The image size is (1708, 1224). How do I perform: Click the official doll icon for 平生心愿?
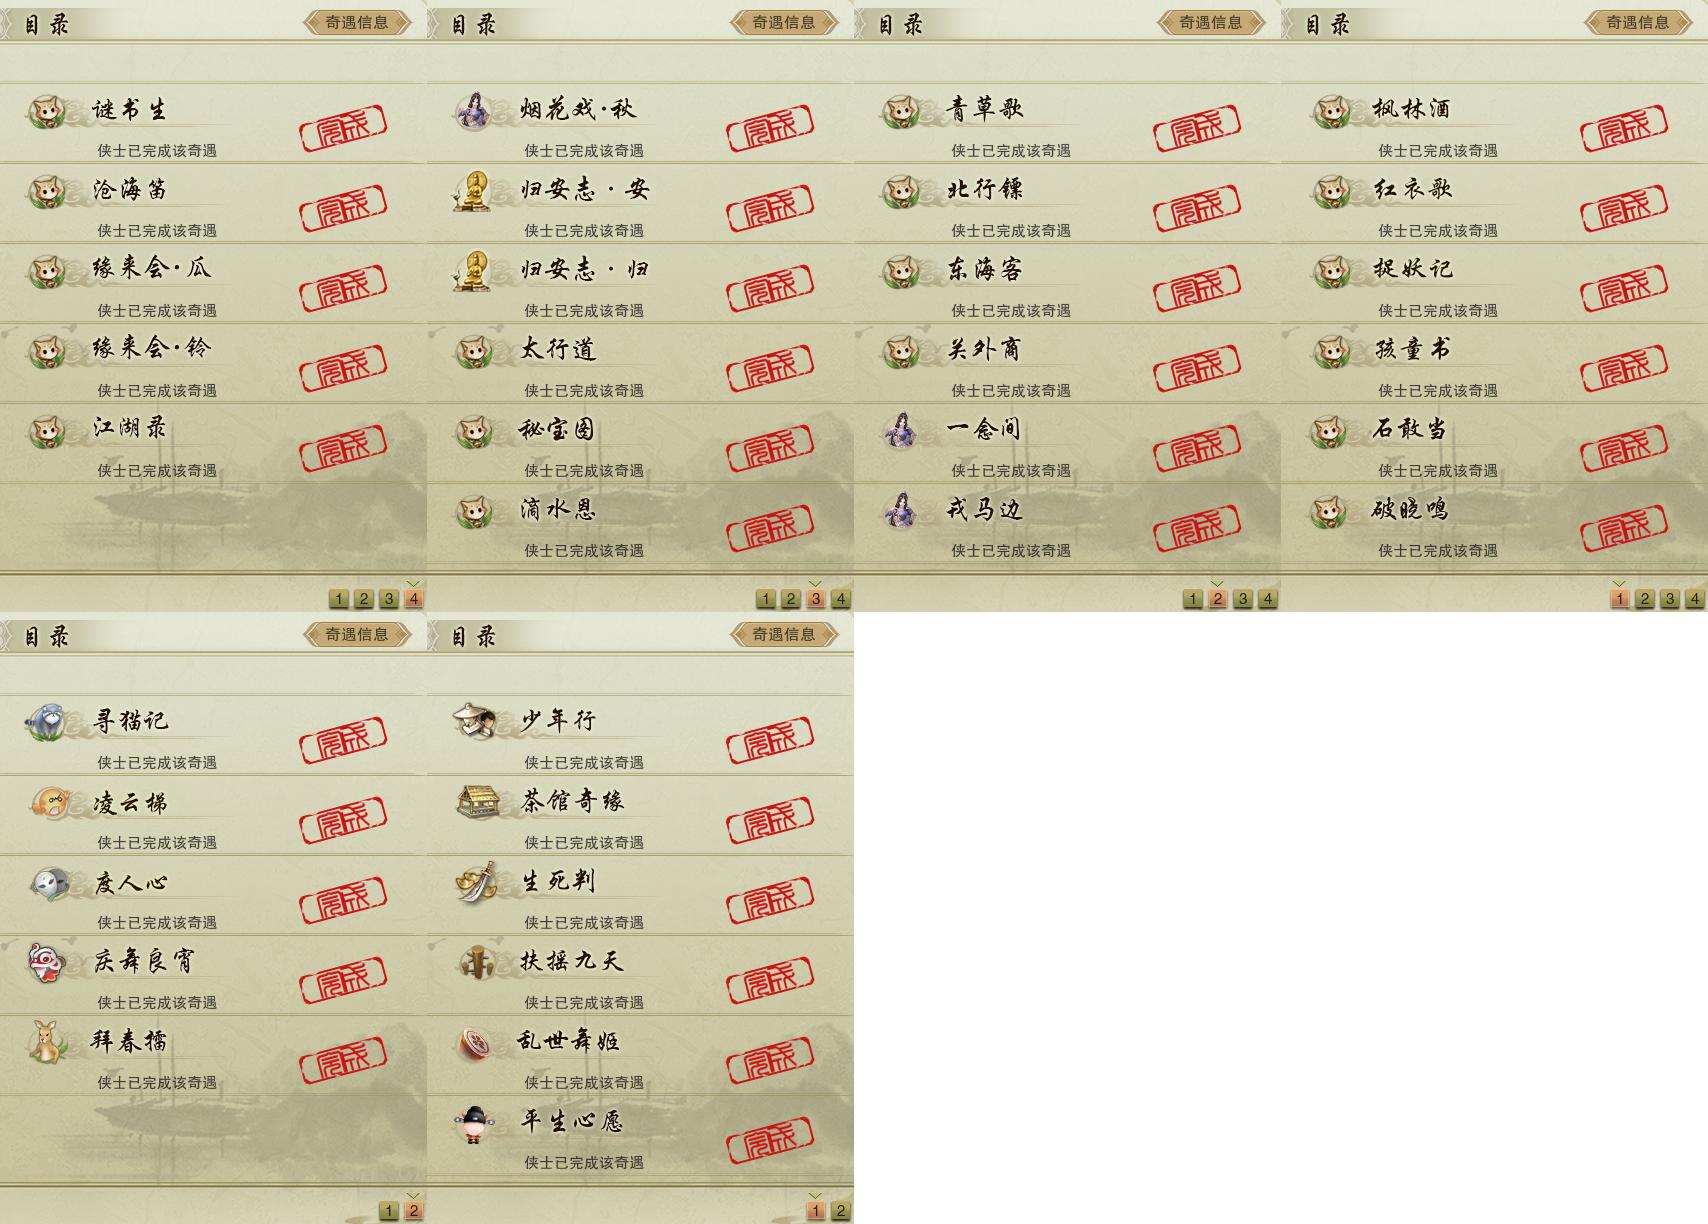coord(472,1123)
